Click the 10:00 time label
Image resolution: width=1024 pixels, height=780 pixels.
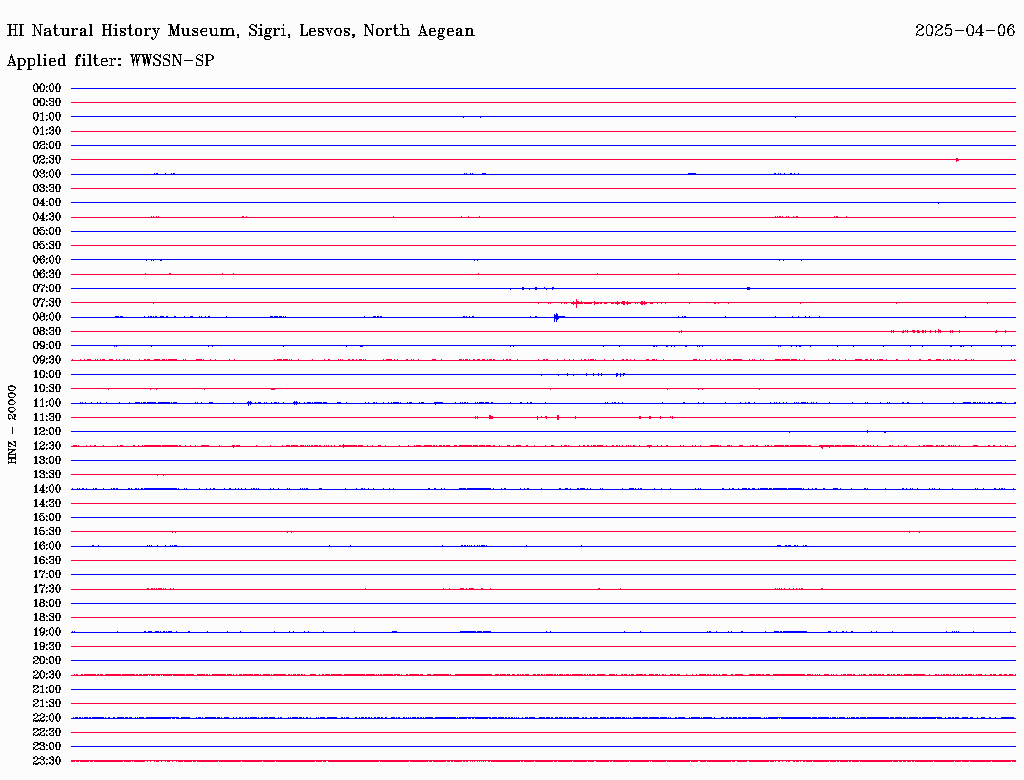point(47,374)
